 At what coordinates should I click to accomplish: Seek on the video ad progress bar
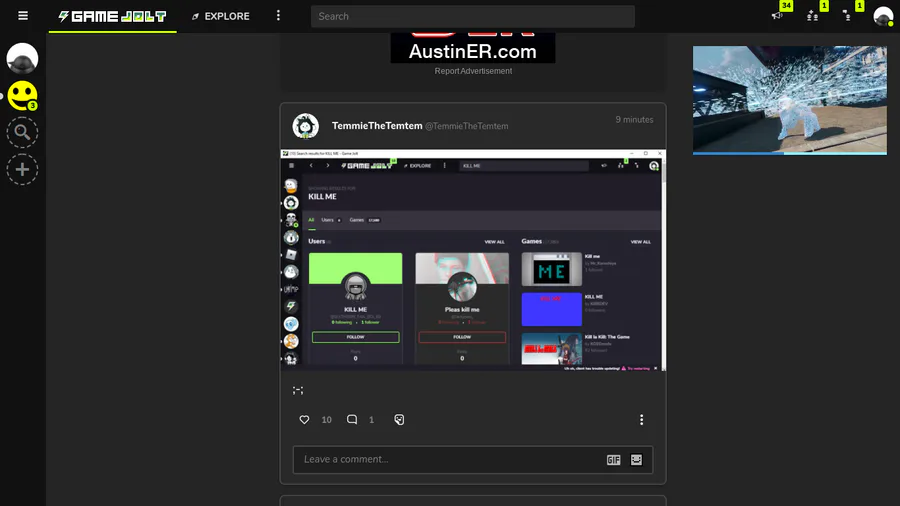[x=789, y=153]
